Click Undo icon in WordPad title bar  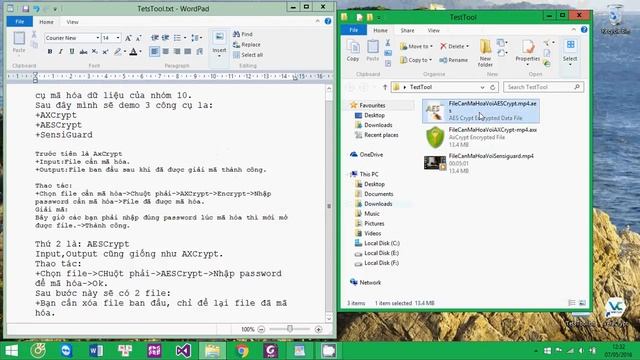(x=36, y=9)
